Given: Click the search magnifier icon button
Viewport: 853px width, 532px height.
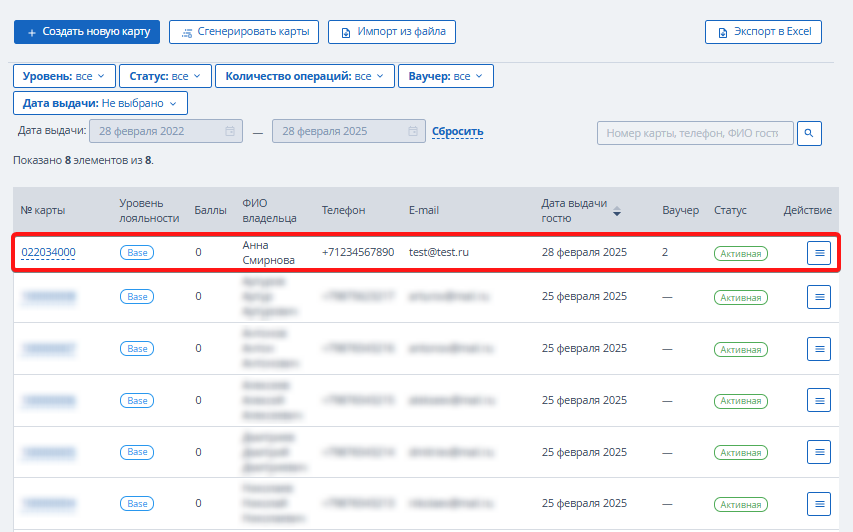Looking at the screenshot, I should 809,133.
